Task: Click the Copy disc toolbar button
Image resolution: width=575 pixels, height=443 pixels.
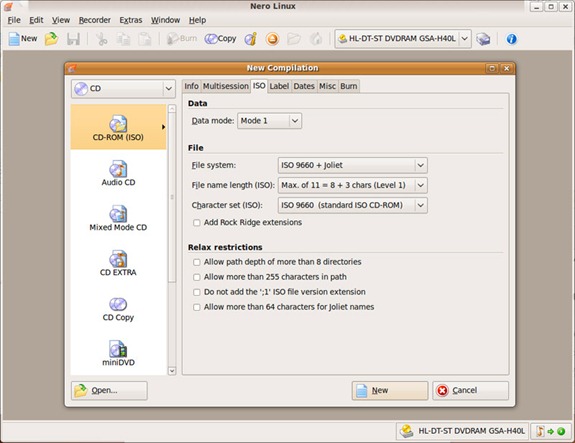Action: click(x=220, y=39)
